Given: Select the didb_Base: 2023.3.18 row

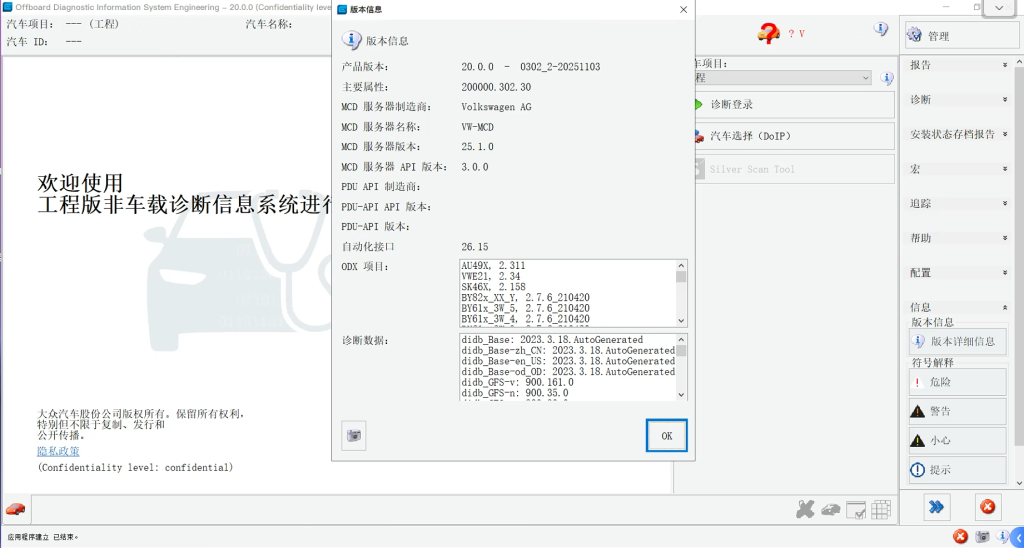Looking at the screenshot, I should point(552,340).
